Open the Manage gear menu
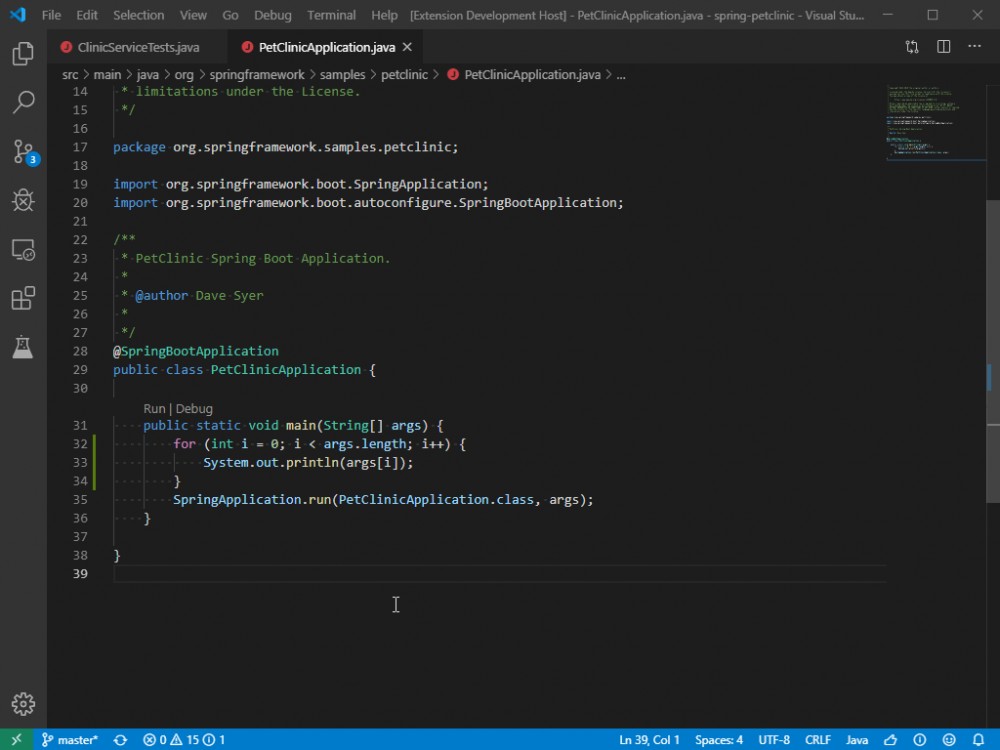This screenshot has width=1000, height=750. tap(24, 703)
